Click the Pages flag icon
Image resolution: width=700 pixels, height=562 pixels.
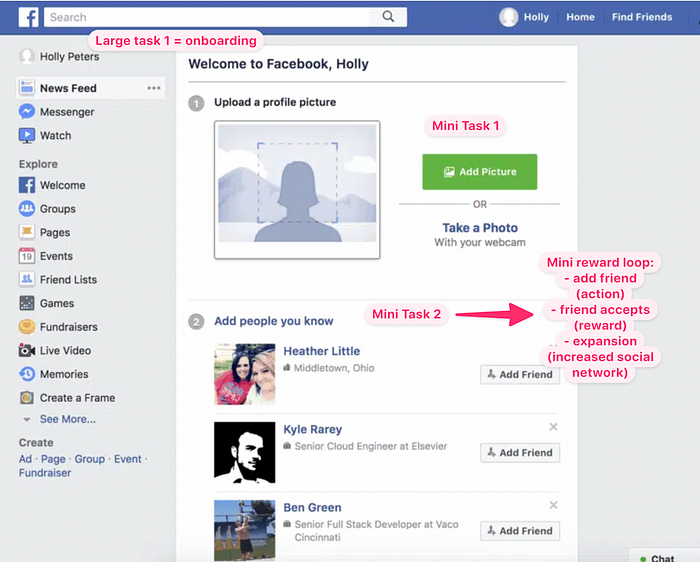pyautogui.click(x=27, y=232)
